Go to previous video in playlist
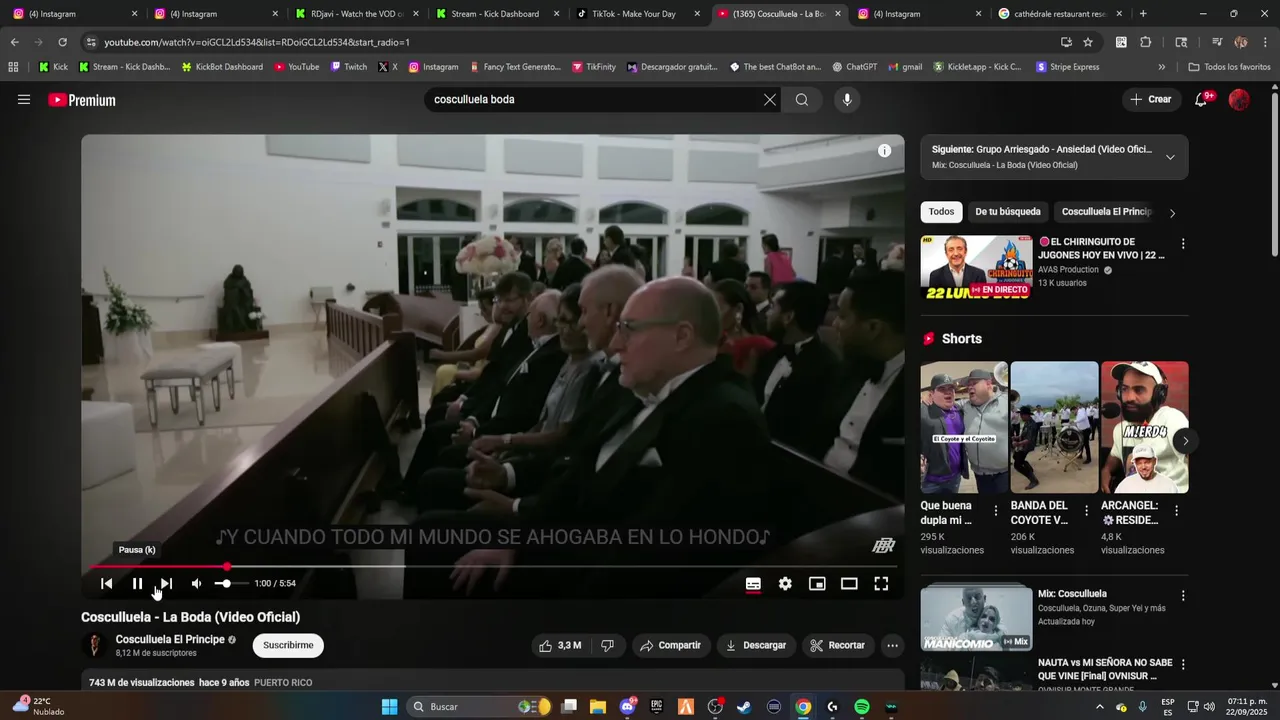Image resolution: width=1280 pixels, height=720 pixels. pyautogui.click(x=106, y=584)
